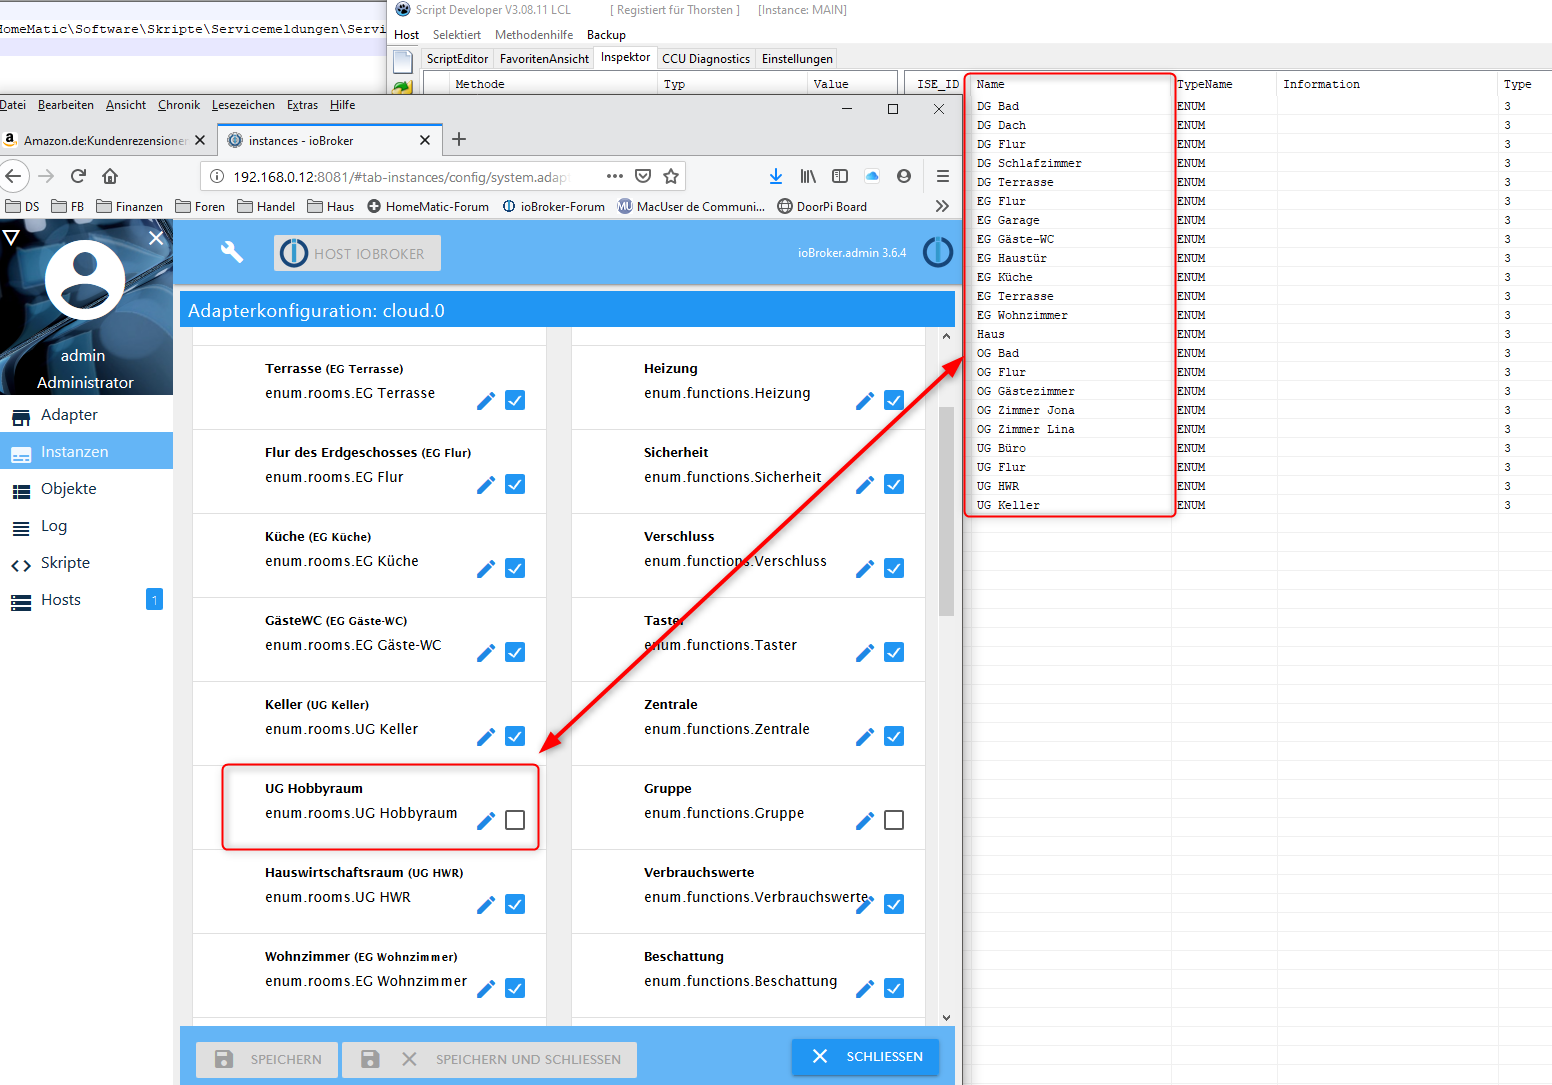The width and height of the screenshot is (1552, 1085).
Task: Open Adapter in ioBroker sidebar
Action: click(x=86, y=415)
